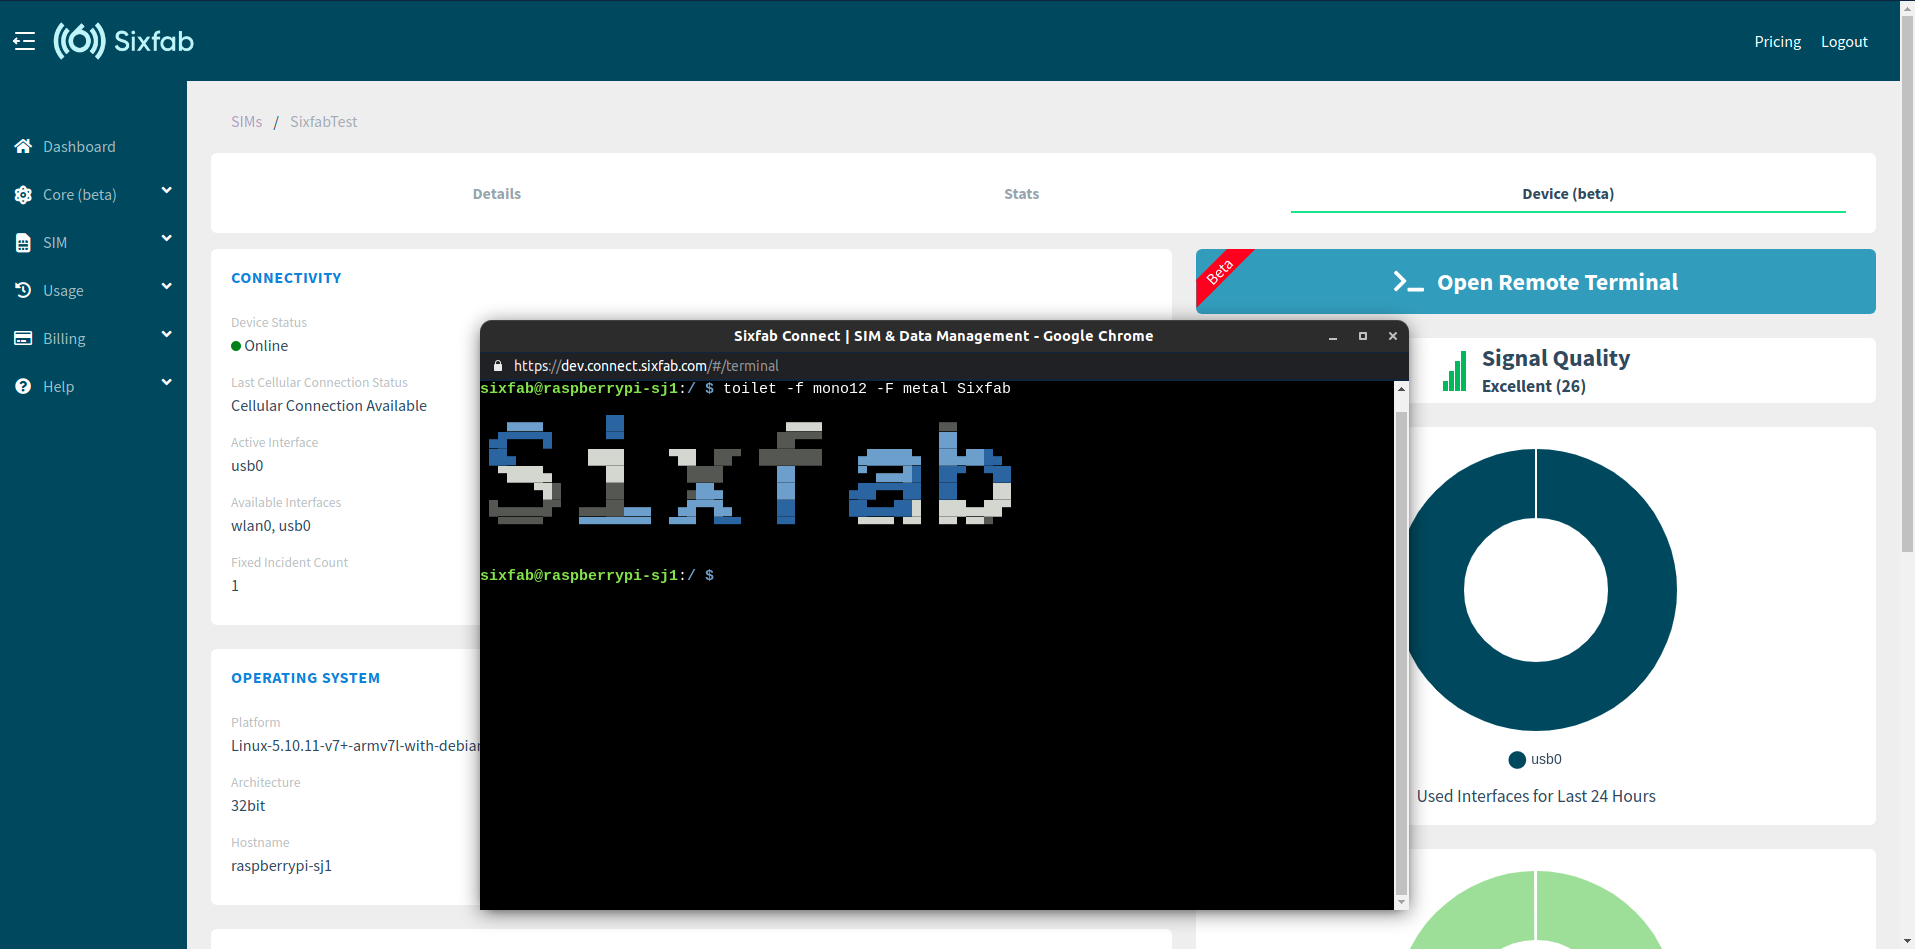Click the terminal window URL address bar
Viewport: 1915px width, 949px height.
(x=646, y=366)
